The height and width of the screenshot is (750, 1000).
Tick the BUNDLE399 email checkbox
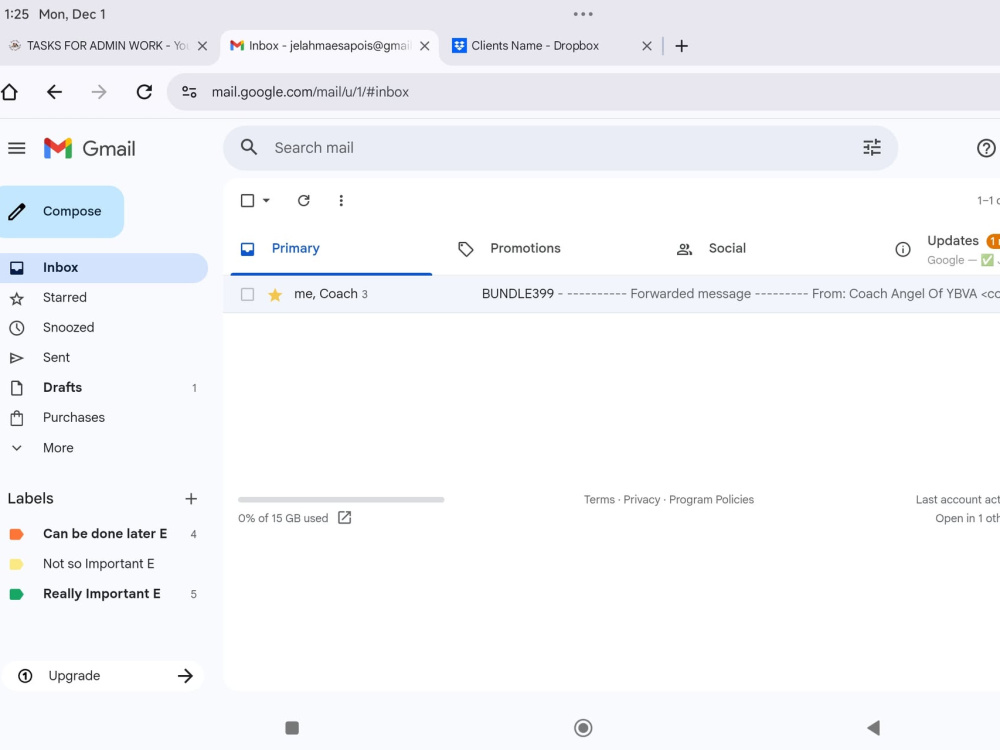point(247,295)
